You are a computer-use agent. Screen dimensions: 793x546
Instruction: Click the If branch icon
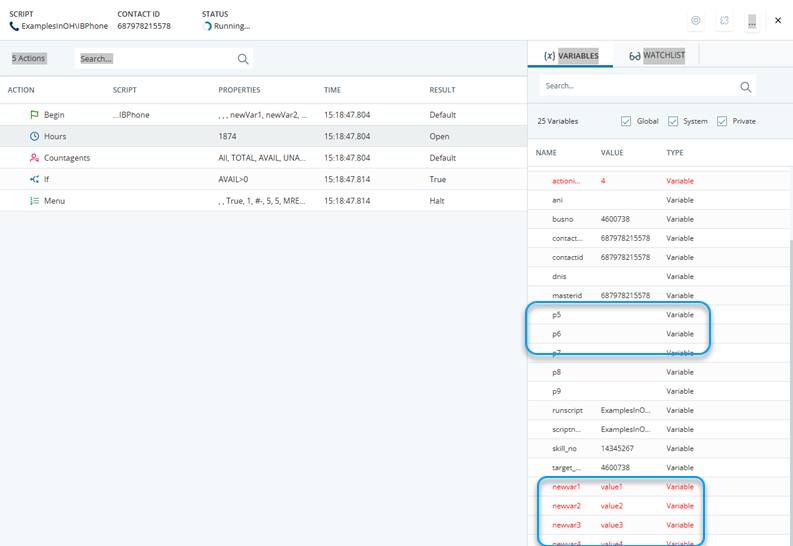click(x=34, y=179)
